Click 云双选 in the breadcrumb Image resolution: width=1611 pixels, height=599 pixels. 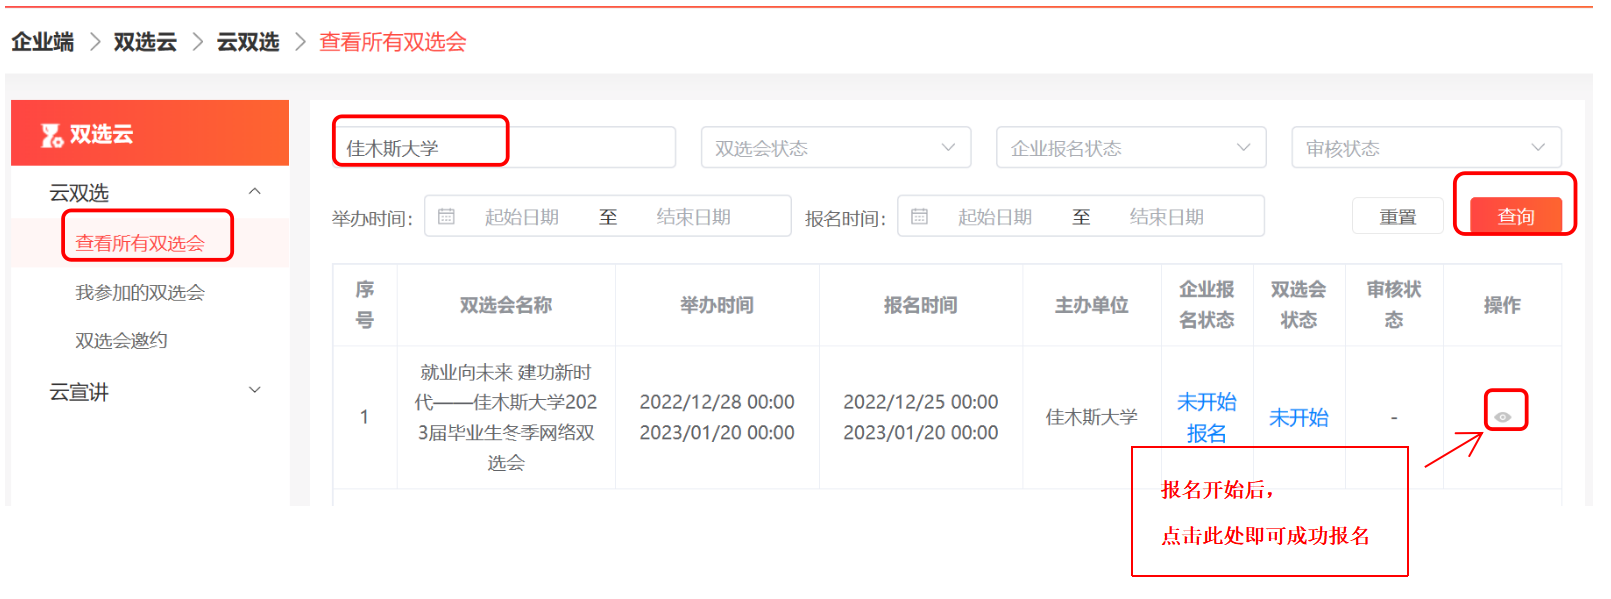click(x=248, y=42)
